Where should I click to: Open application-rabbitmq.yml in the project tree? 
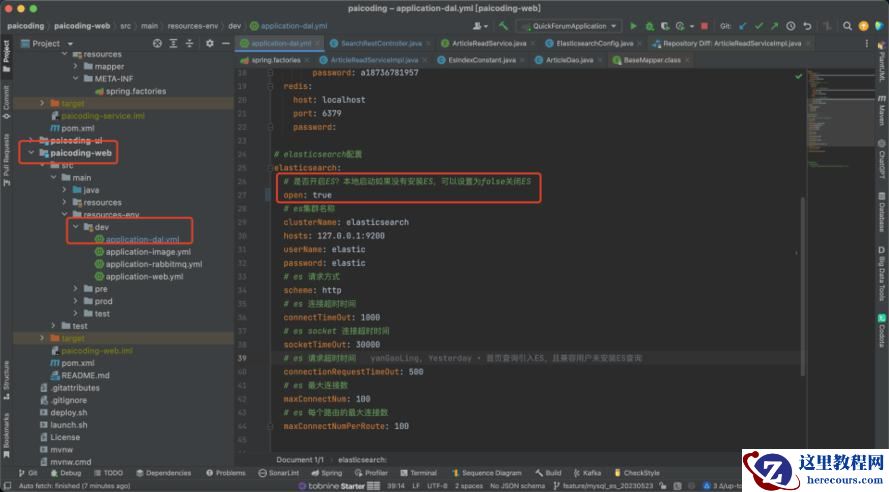click(x=153, y=264)
